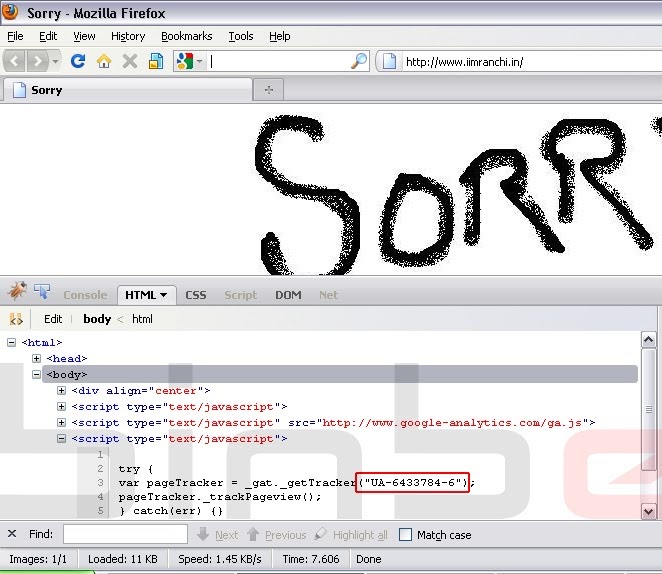Viewport: 662px width, 574px height.
Task: Click the Time: 7.606 status entry
Action: coord(311,559)
